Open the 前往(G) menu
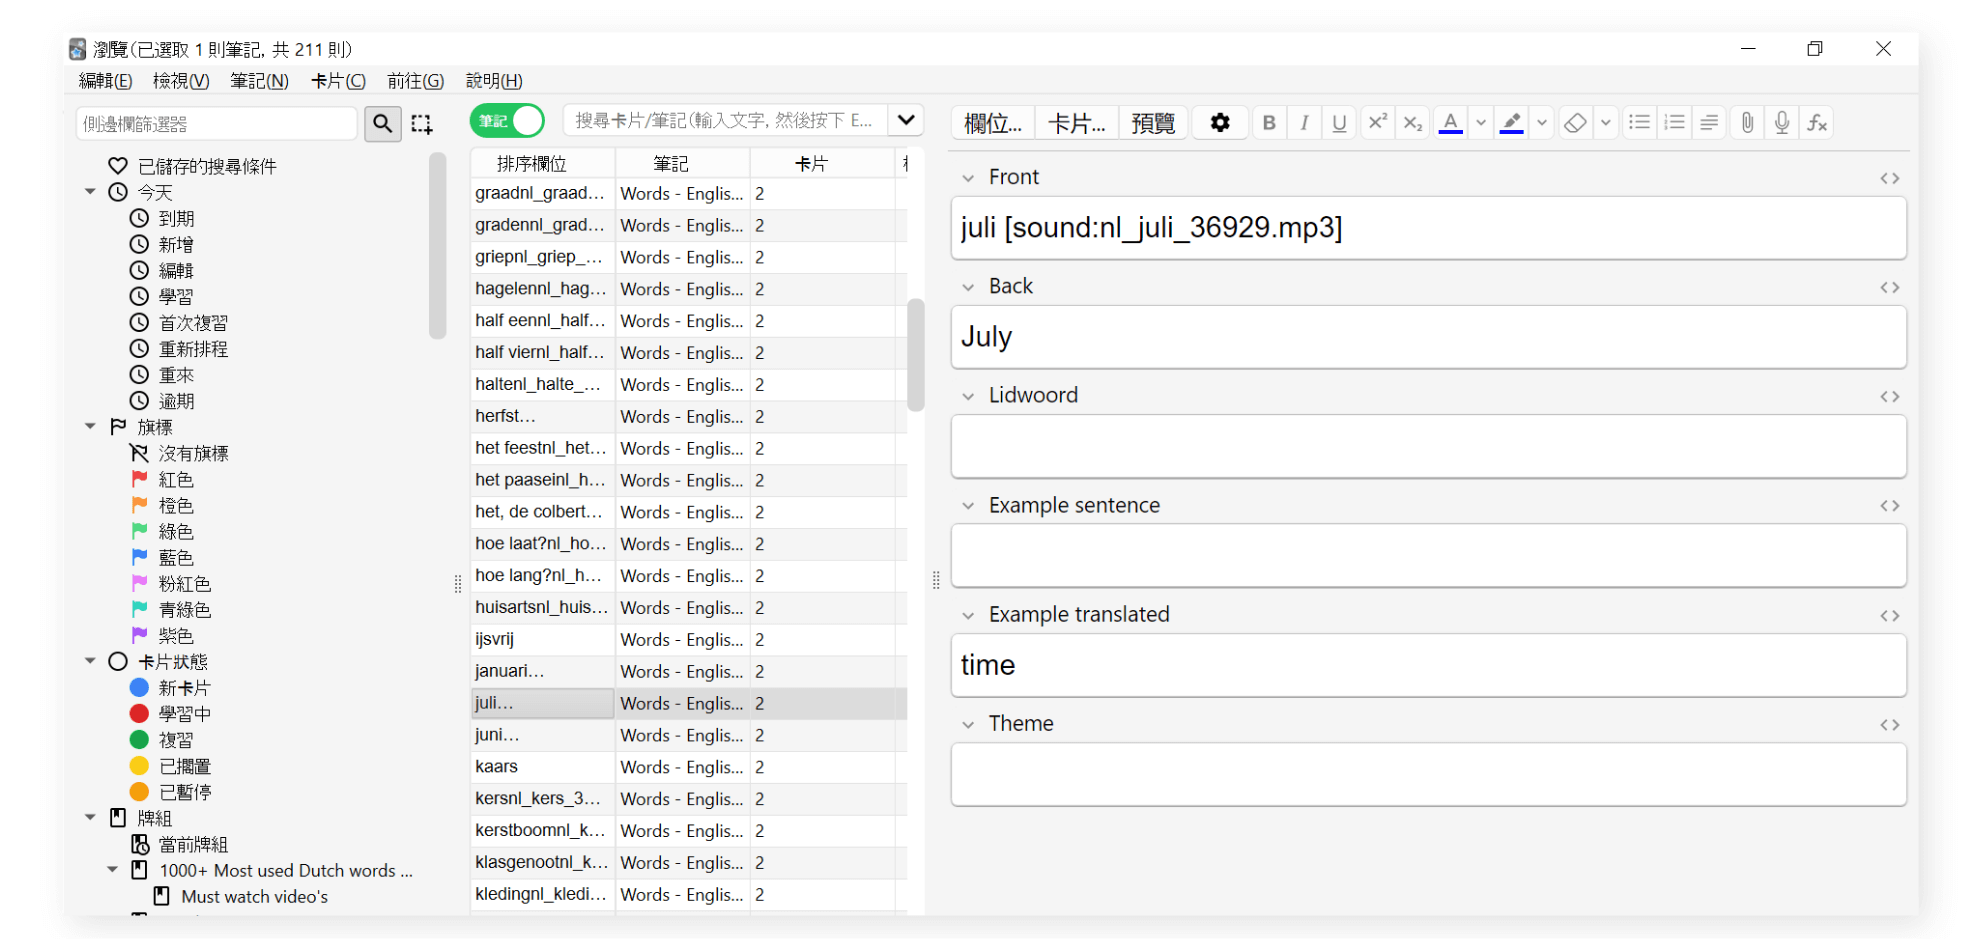 415,81
